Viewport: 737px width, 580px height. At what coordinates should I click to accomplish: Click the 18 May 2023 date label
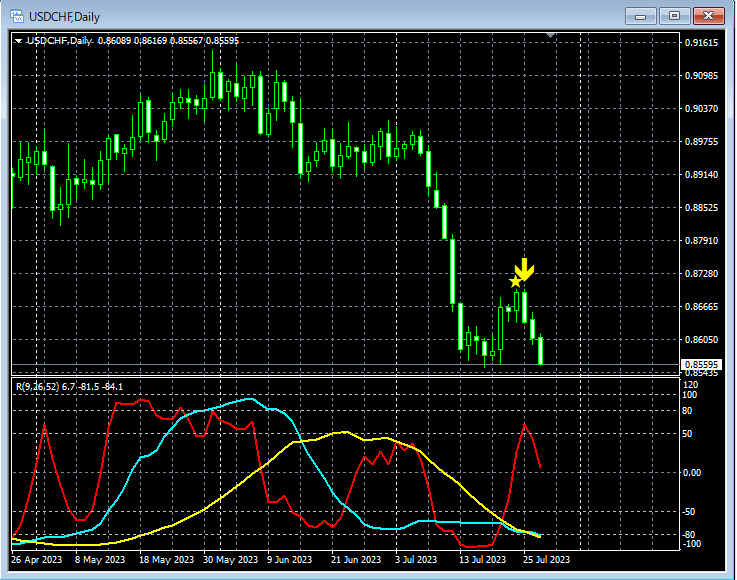(x=166, y=560)
